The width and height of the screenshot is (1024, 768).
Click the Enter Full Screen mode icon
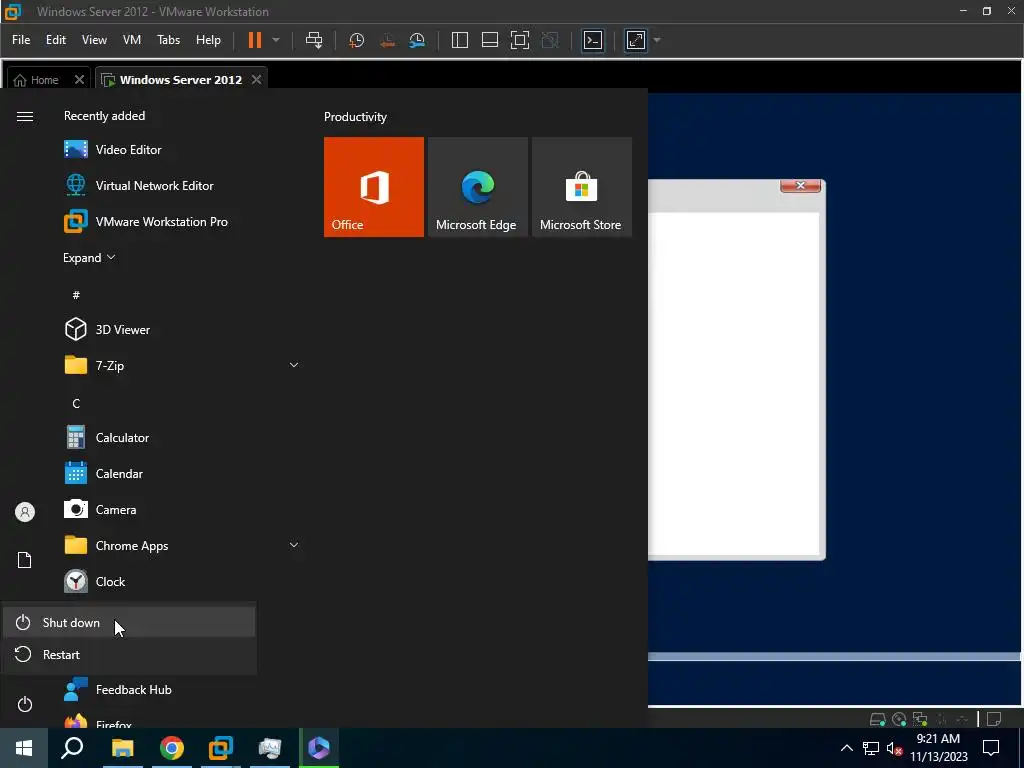(520, 40)
